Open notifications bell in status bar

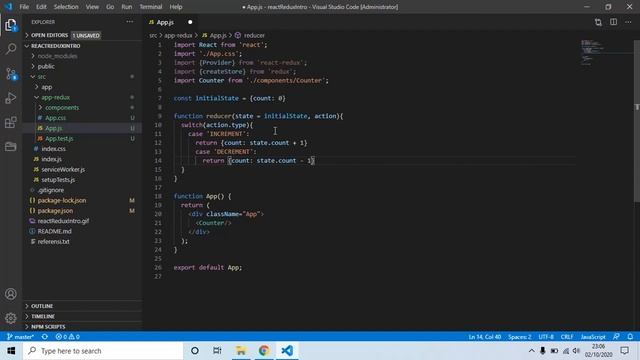[630, 337]
